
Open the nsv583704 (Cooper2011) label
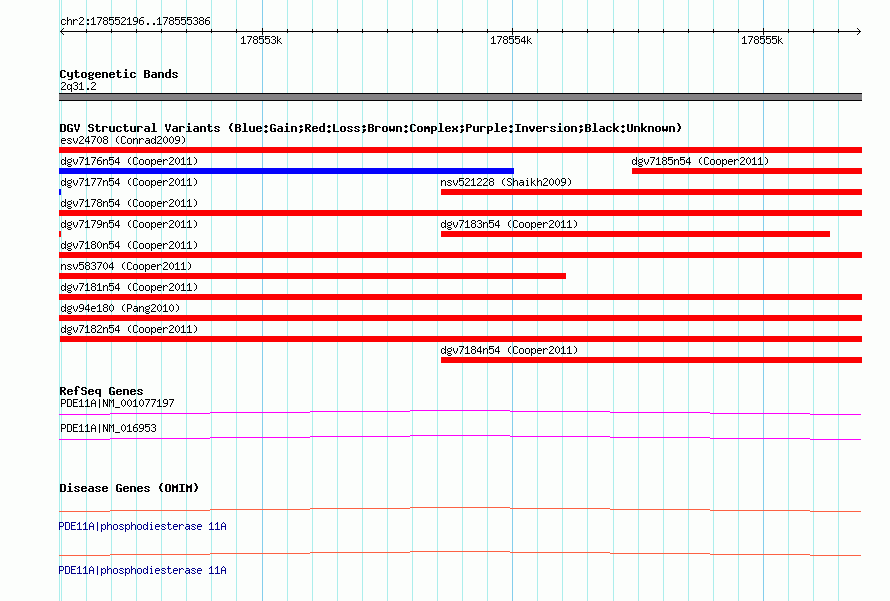coord(126,266)
